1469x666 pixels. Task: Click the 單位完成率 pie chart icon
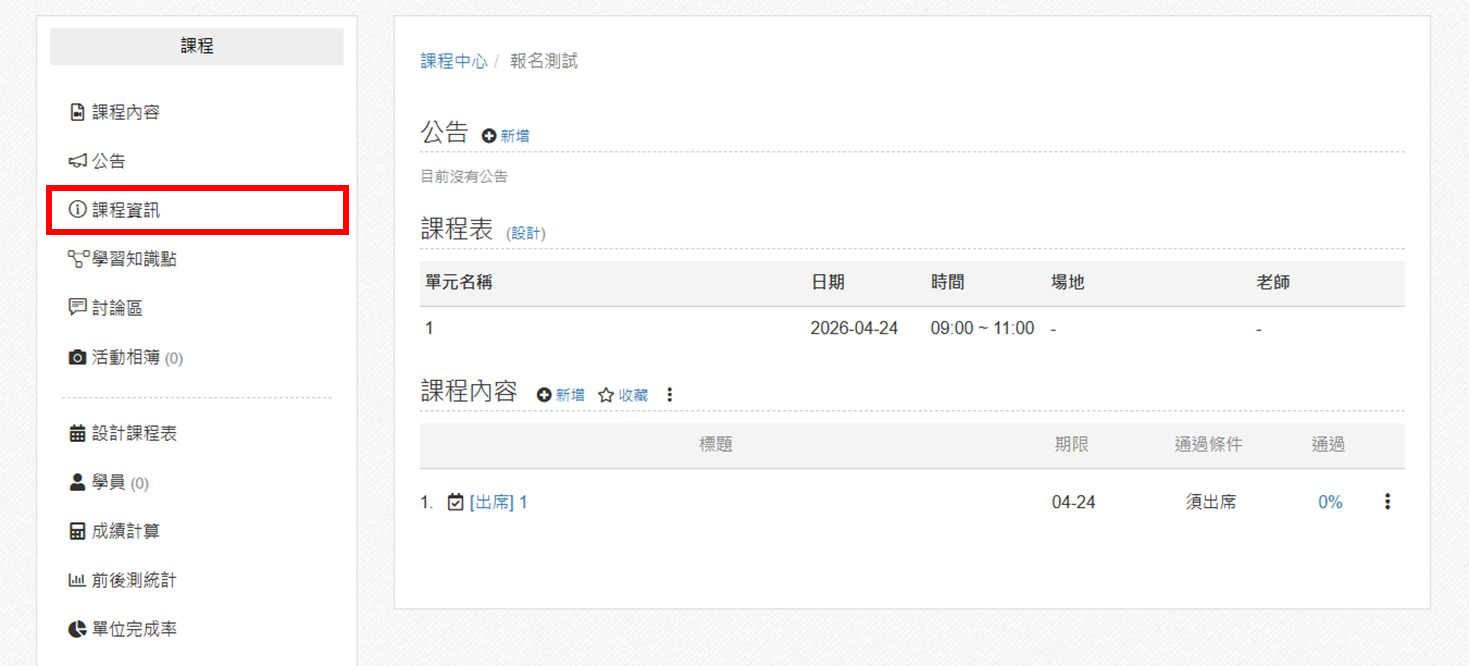77,630
